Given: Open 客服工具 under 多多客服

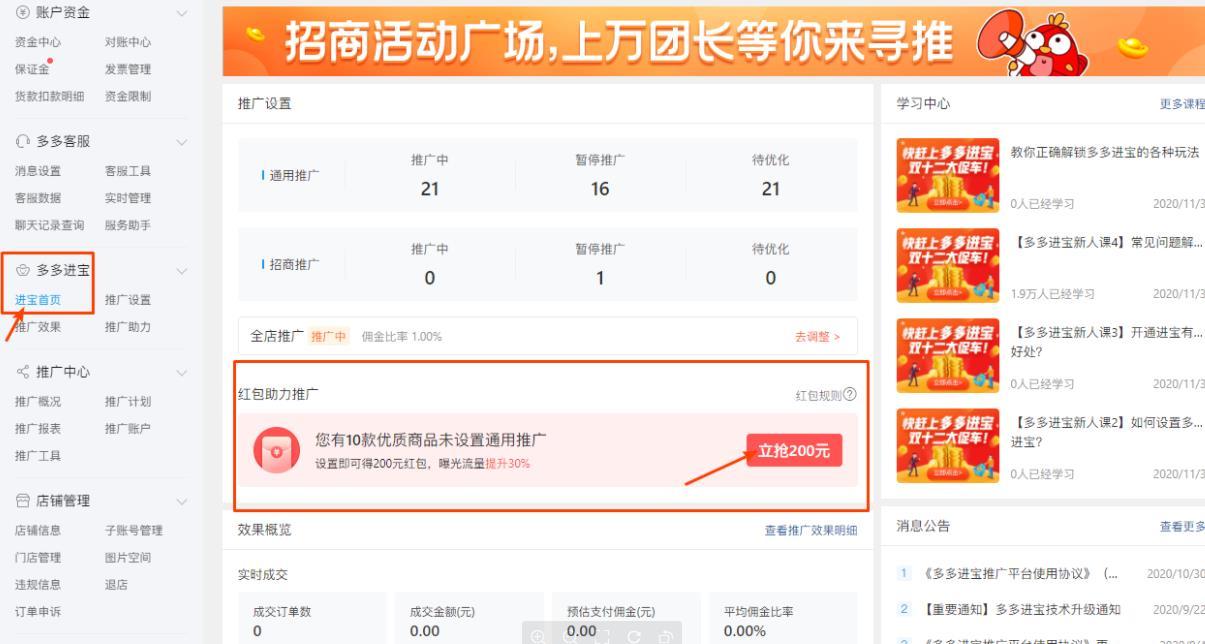Looking at the screenshot, I should 127,171.
